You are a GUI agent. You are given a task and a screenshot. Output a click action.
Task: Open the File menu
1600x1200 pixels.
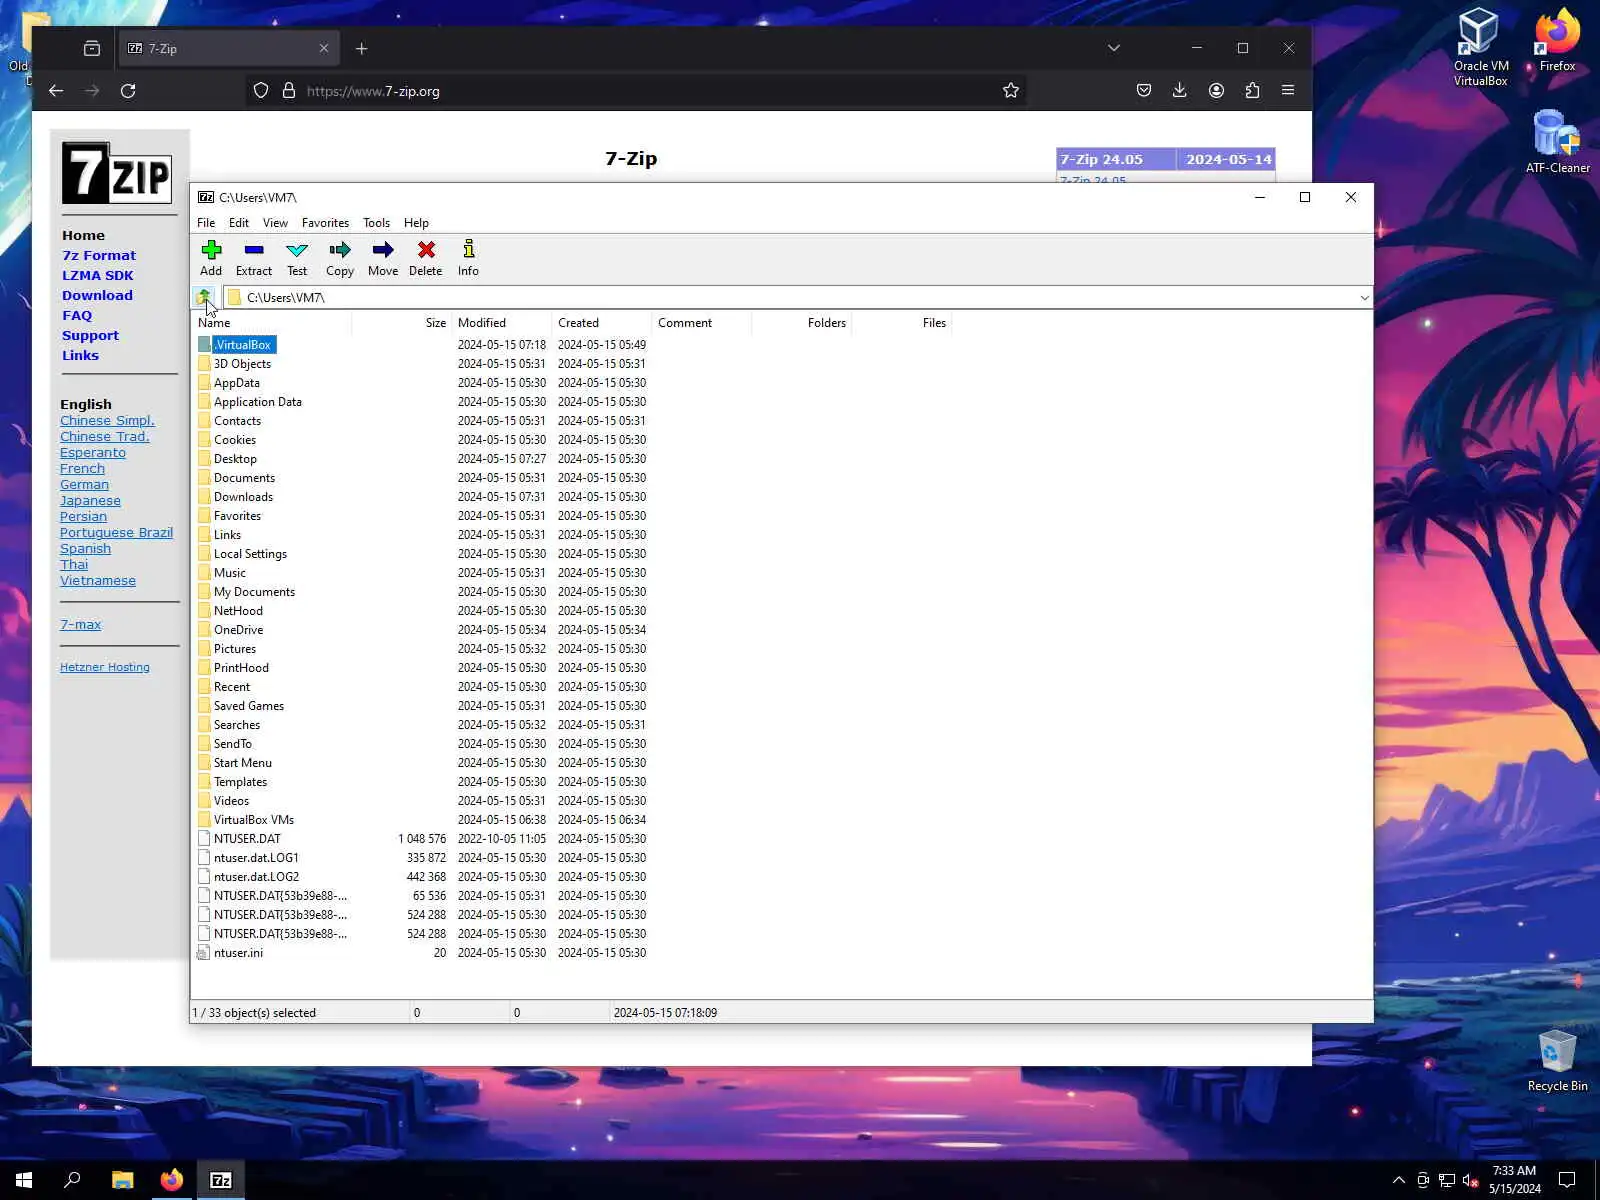[x=206, y=223]
